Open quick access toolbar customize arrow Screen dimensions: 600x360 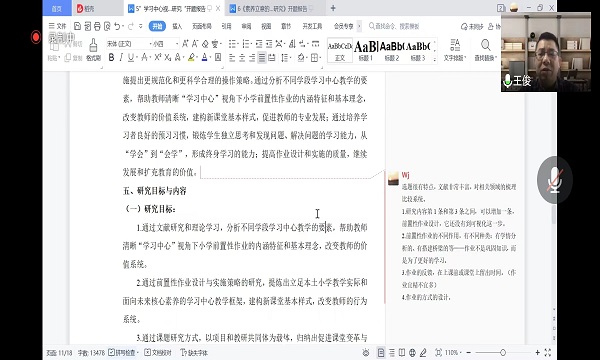141,26
